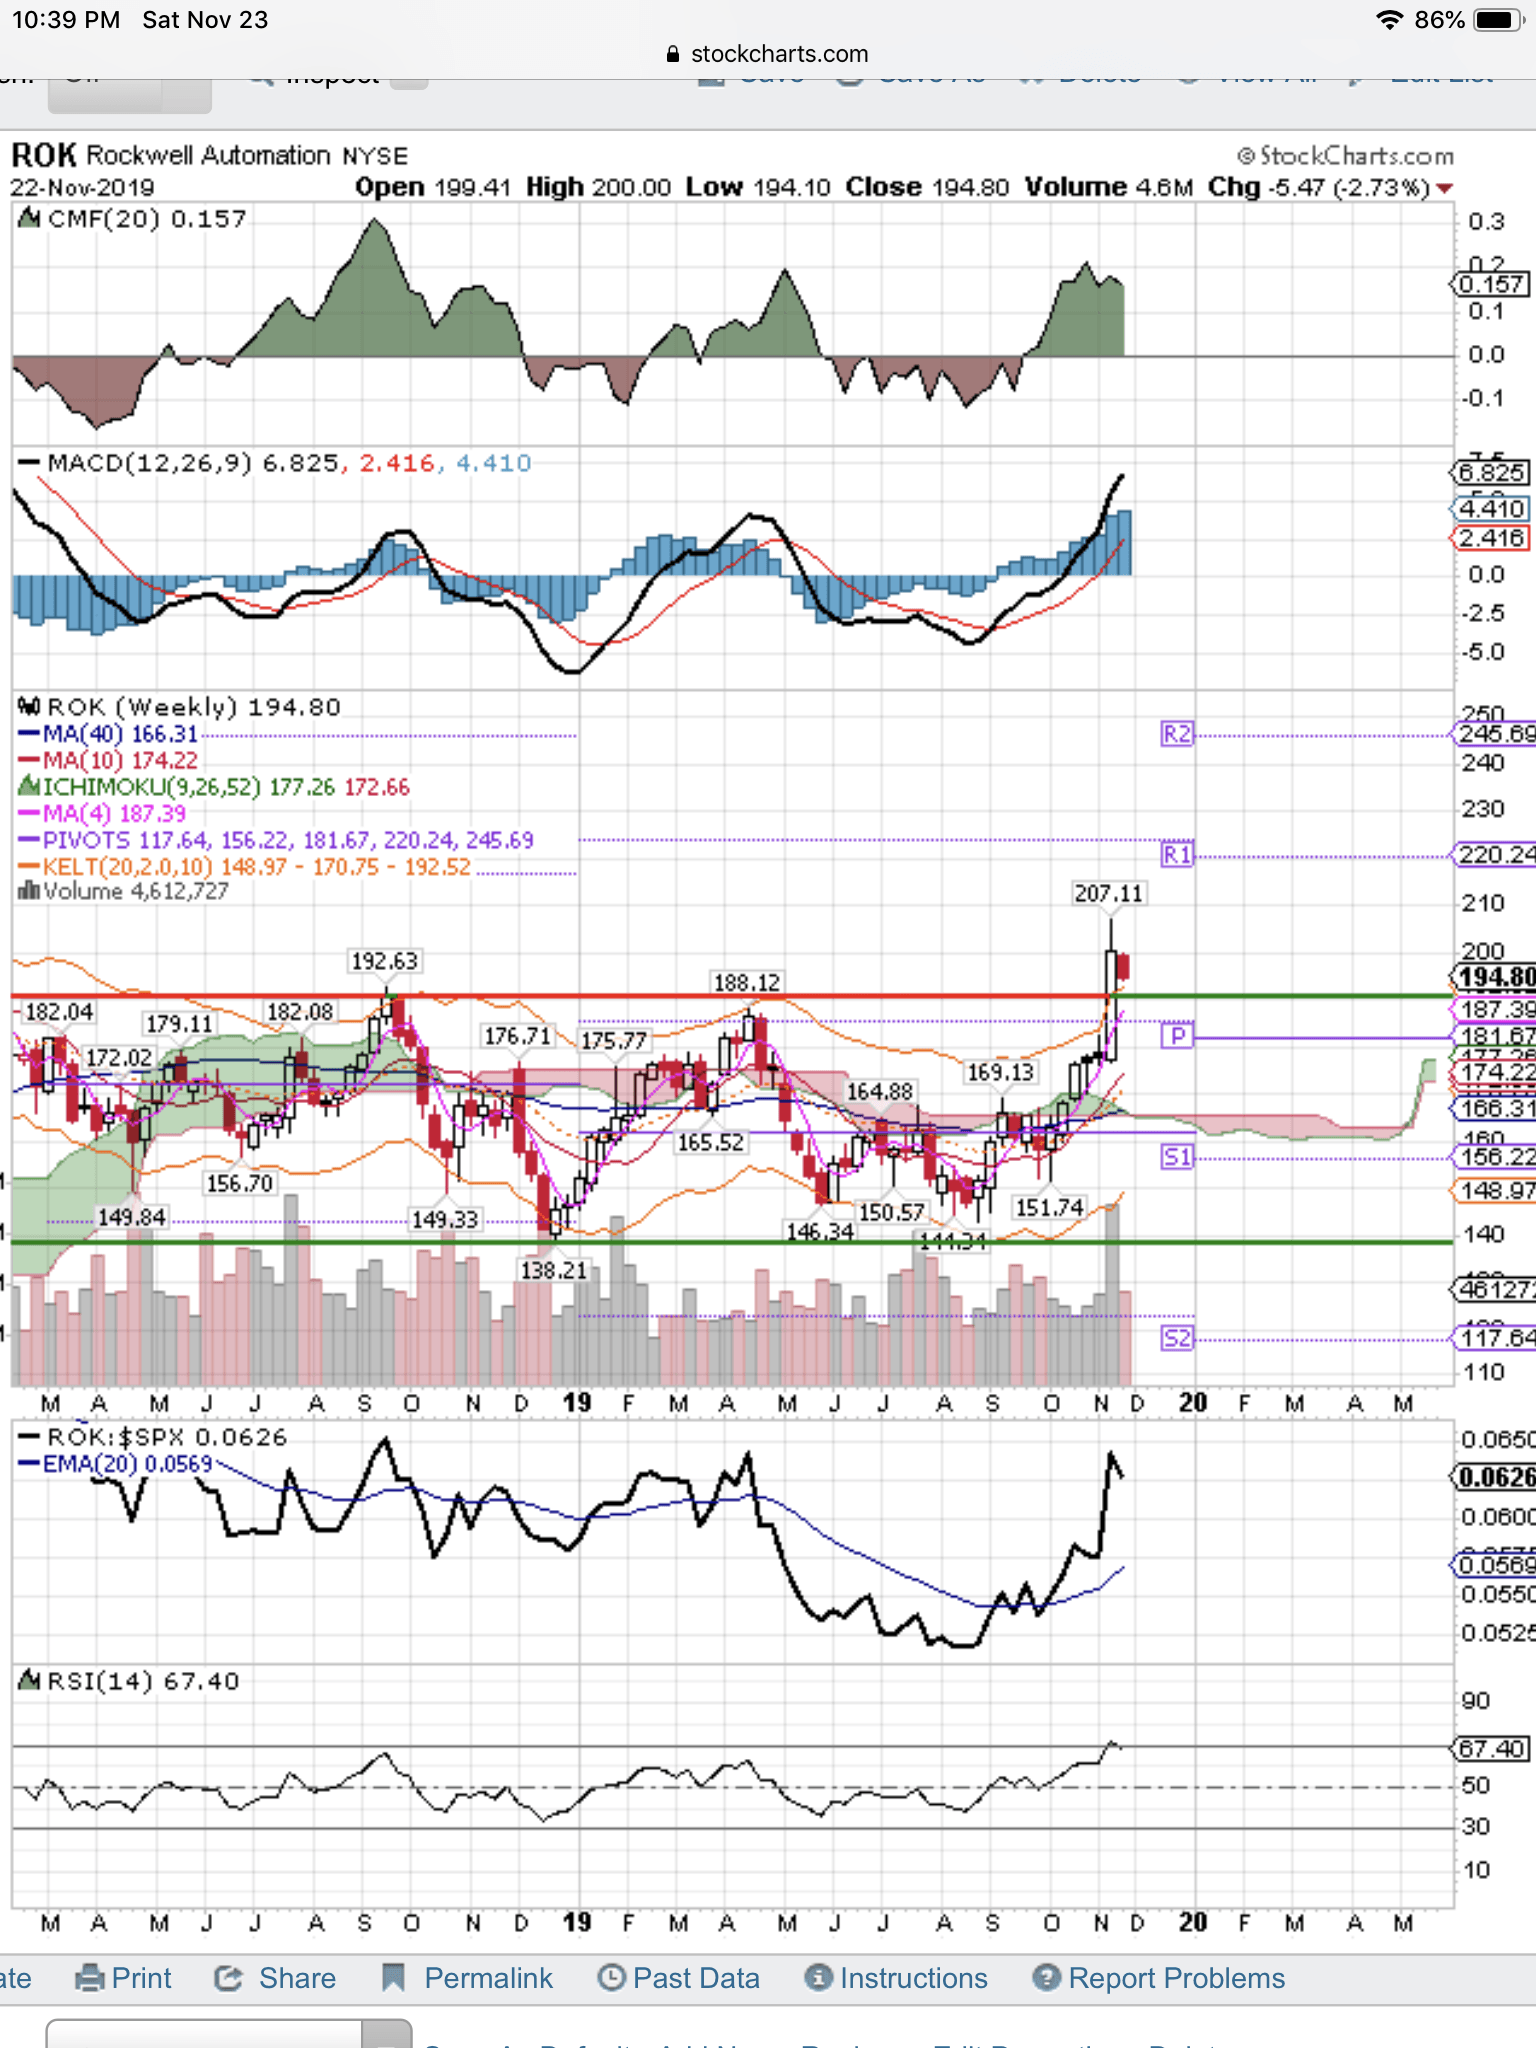
Task: Open the dropdown box below the Print link
Action: click(x=228, y=2034)
